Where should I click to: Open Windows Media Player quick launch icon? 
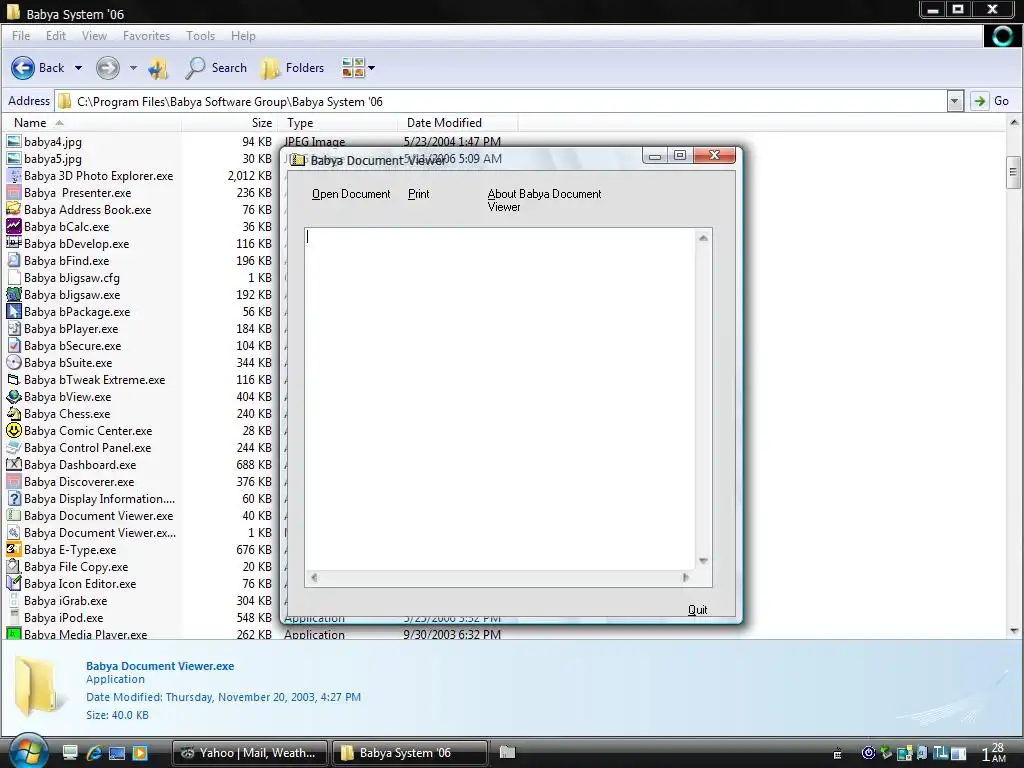click(140, 753)
